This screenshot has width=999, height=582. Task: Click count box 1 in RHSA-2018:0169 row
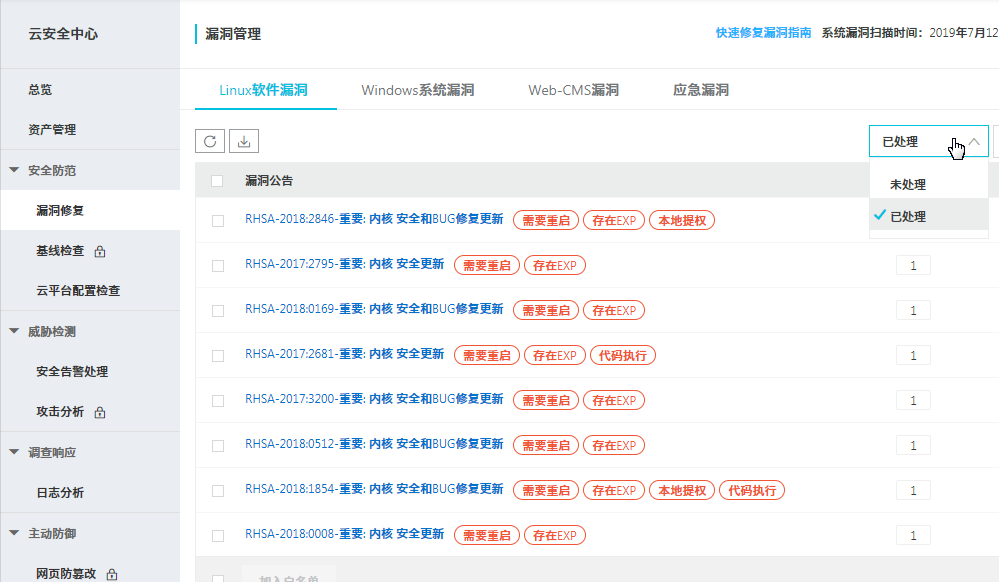point(913,310)
